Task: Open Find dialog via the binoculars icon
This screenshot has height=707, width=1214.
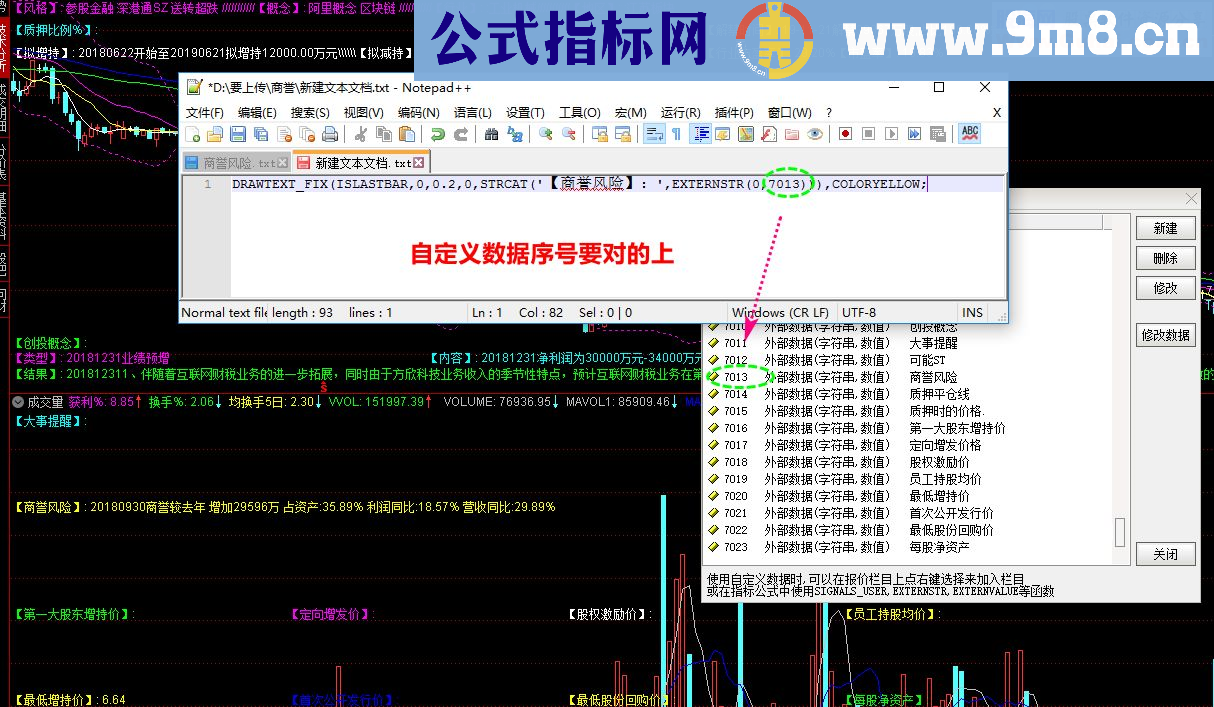Action: coord(491,134)
